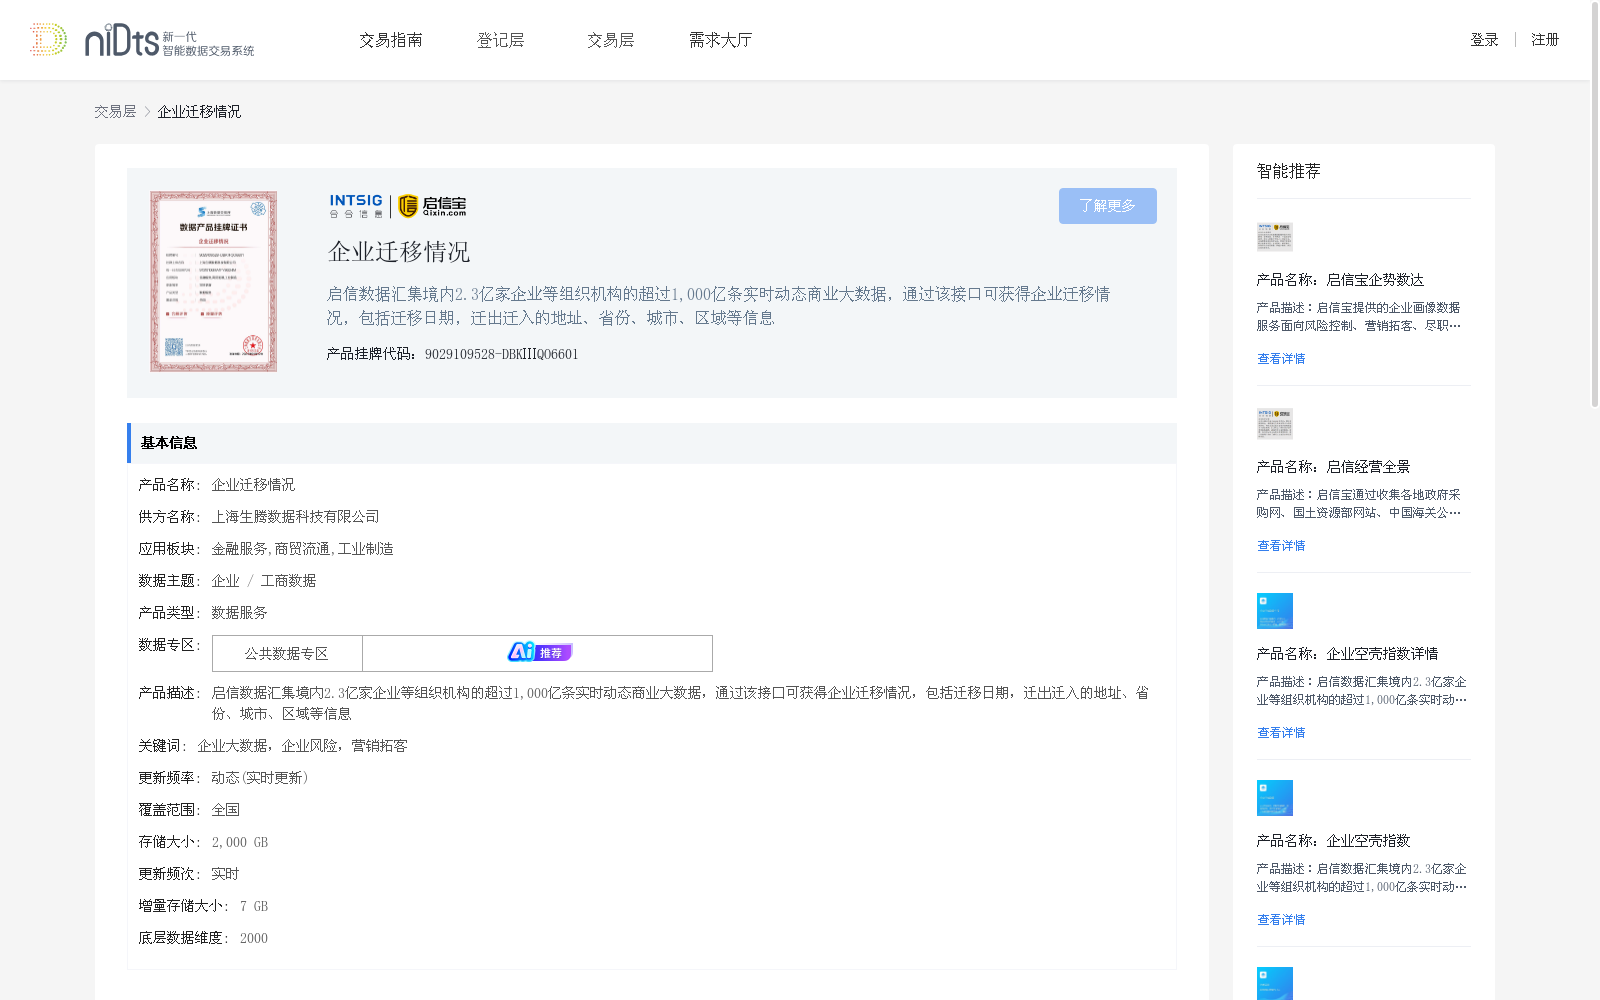Click the 基本信息 section header
Image resolution: width=1600 pixels, height=1000 pixels.
tap(652, 443)
